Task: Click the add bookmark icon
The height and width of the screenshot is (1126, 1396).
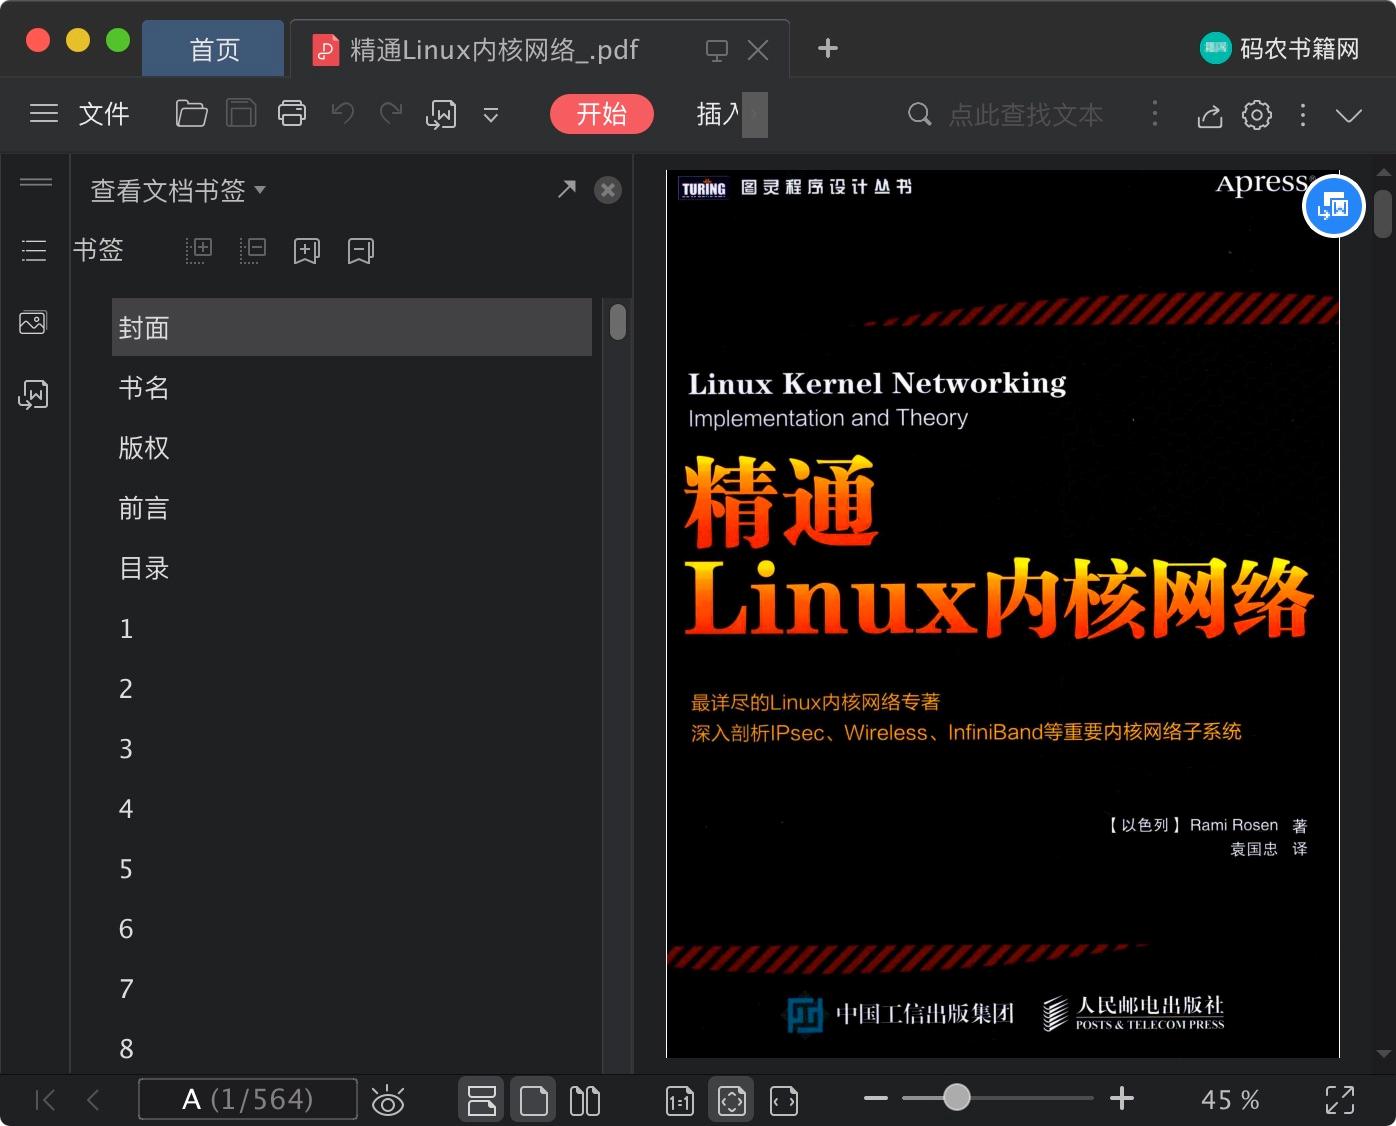Action: point(306,251)
